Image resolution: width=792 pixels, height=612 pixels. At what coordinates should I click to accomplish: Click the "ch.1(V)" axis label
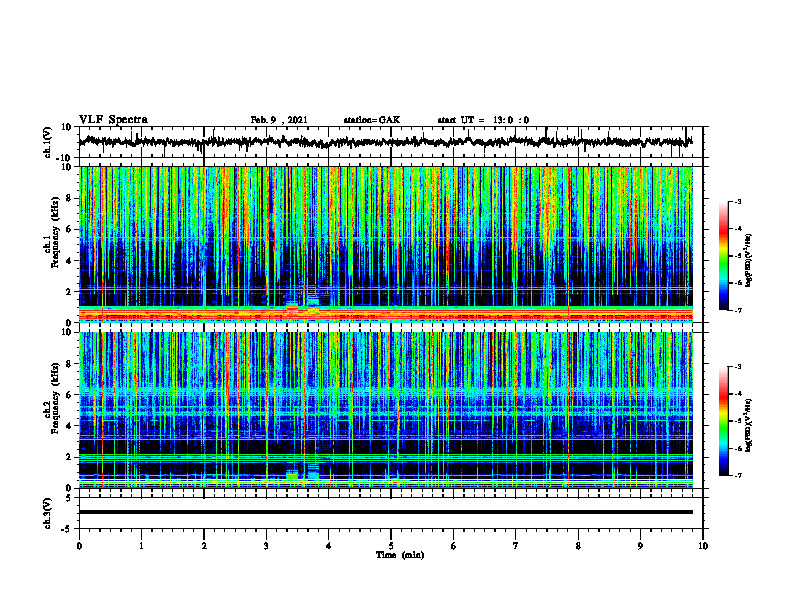tap(48, 142)
